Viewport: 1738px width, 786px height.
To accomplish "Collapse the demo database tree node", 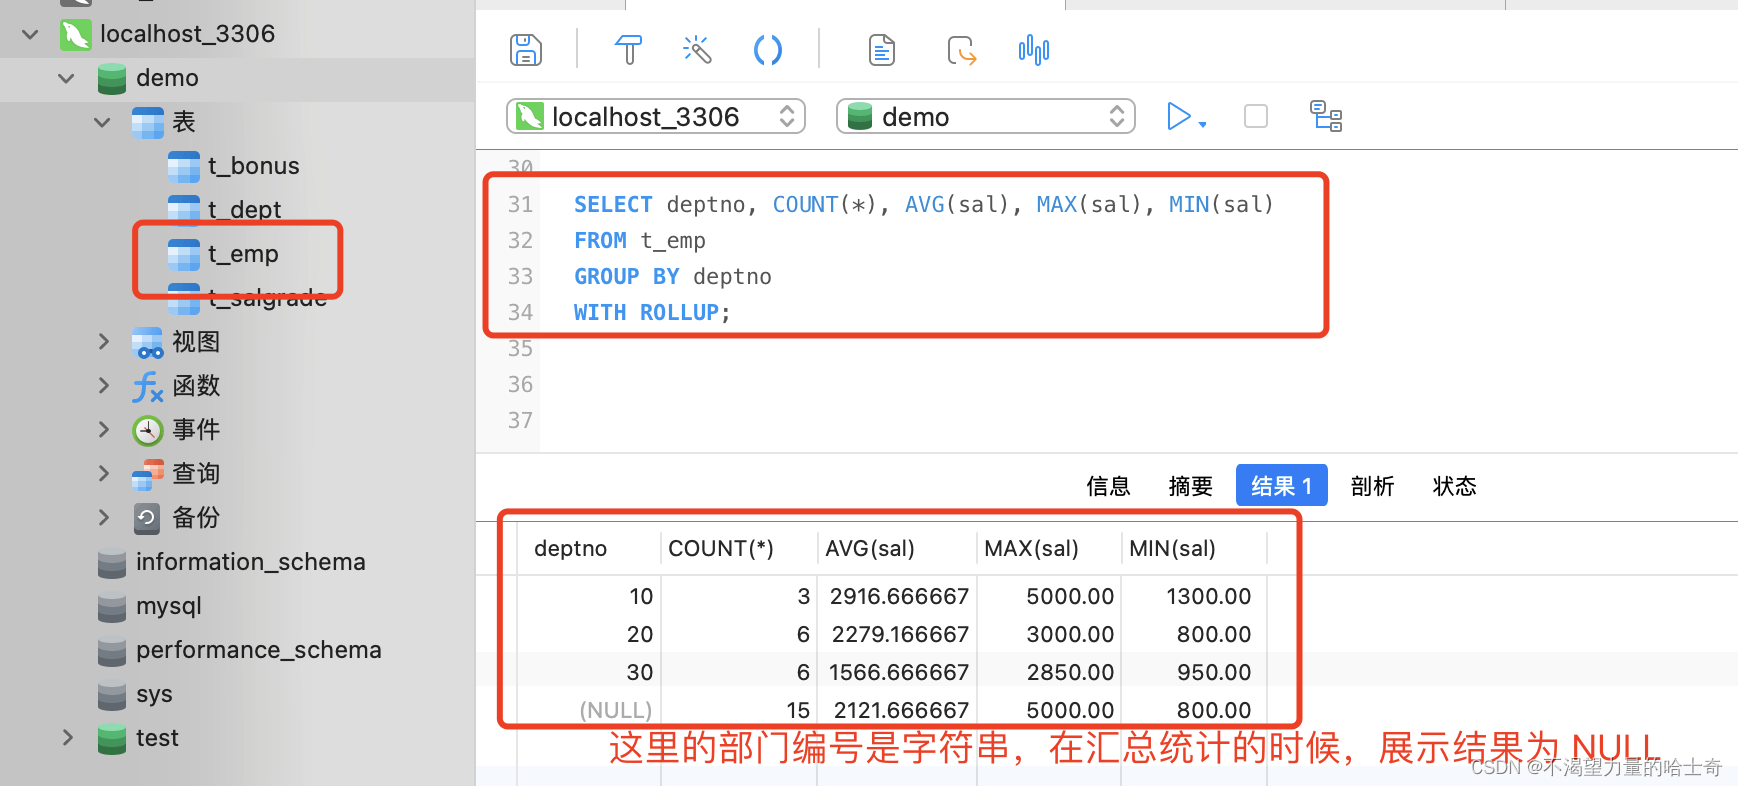I will tap(66, 78).
